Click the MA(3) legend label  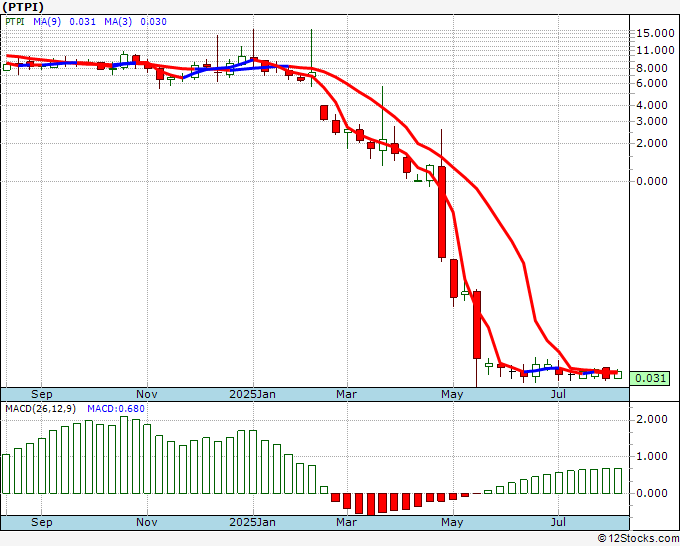click(x=118, y=21)
